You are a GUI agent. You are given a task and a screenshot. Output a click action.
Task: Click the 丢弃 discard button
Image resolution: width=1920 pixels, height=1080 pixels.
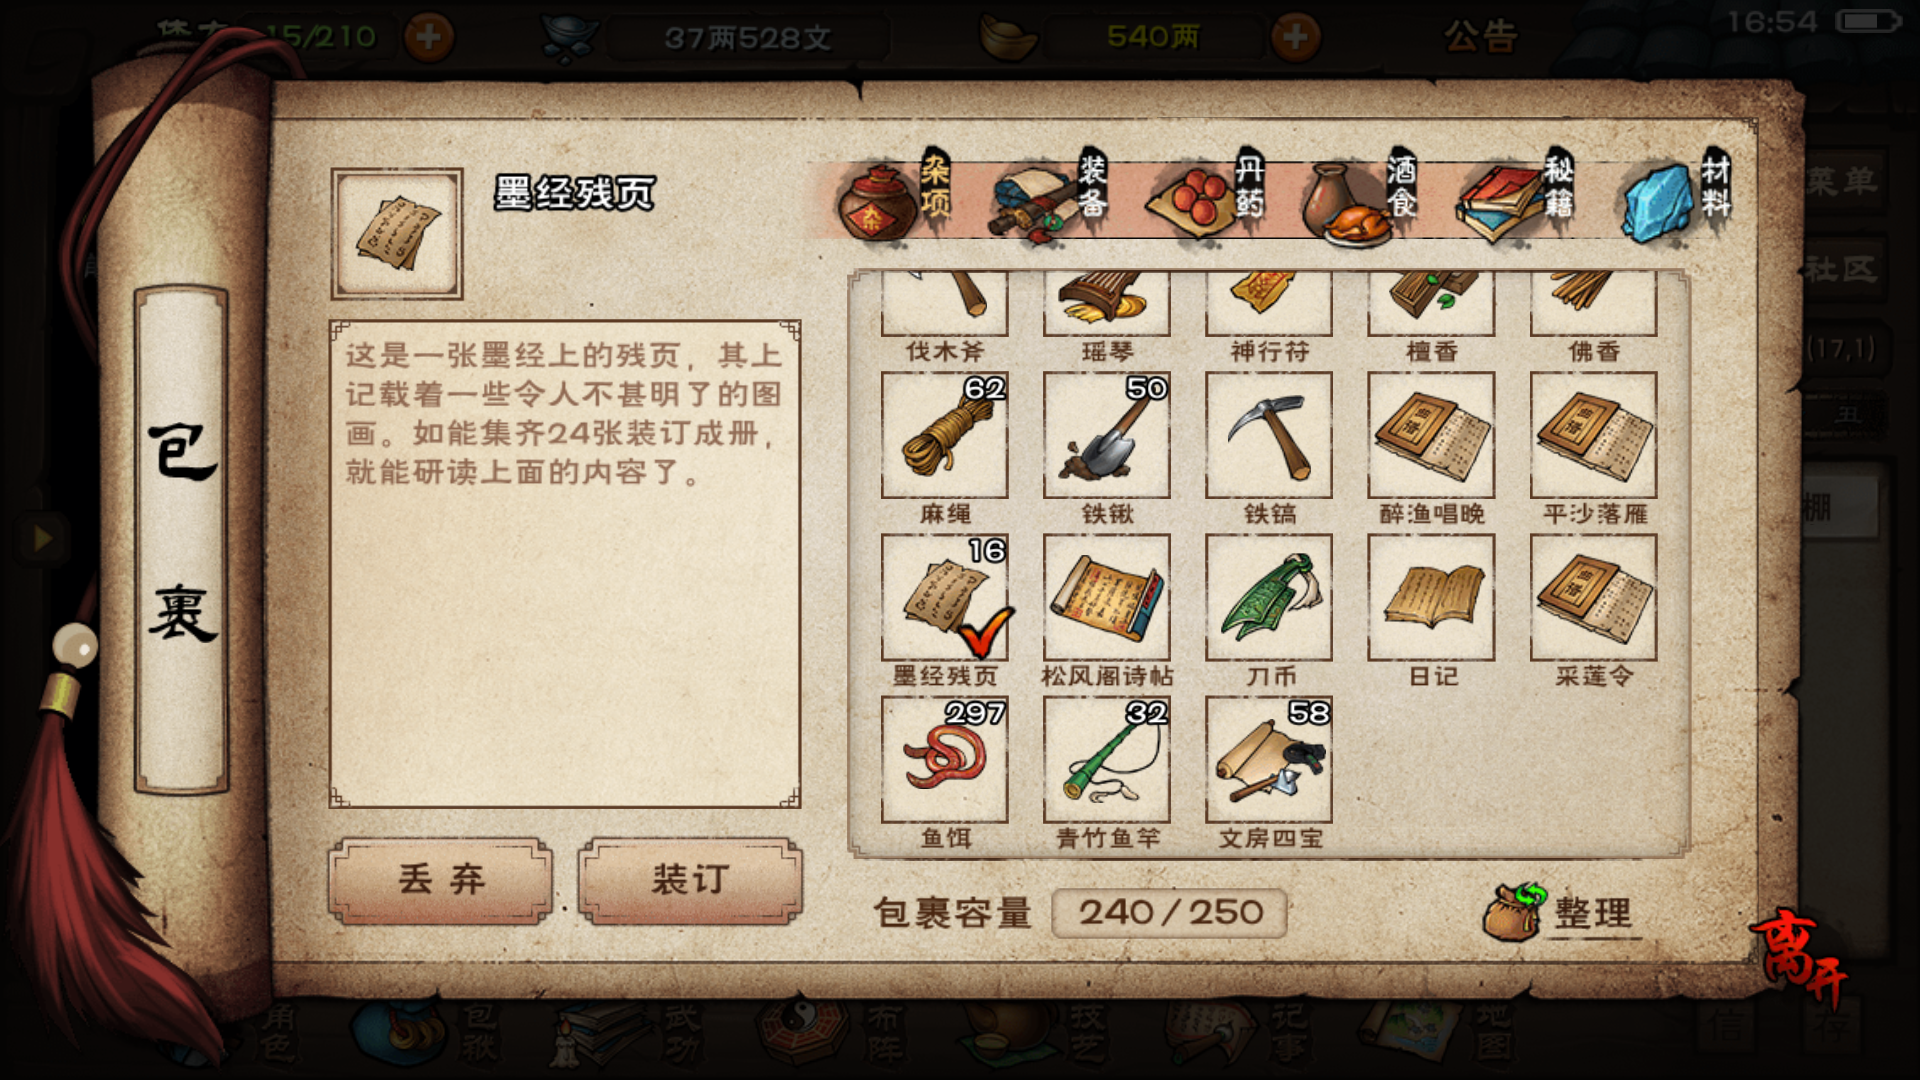440,881
